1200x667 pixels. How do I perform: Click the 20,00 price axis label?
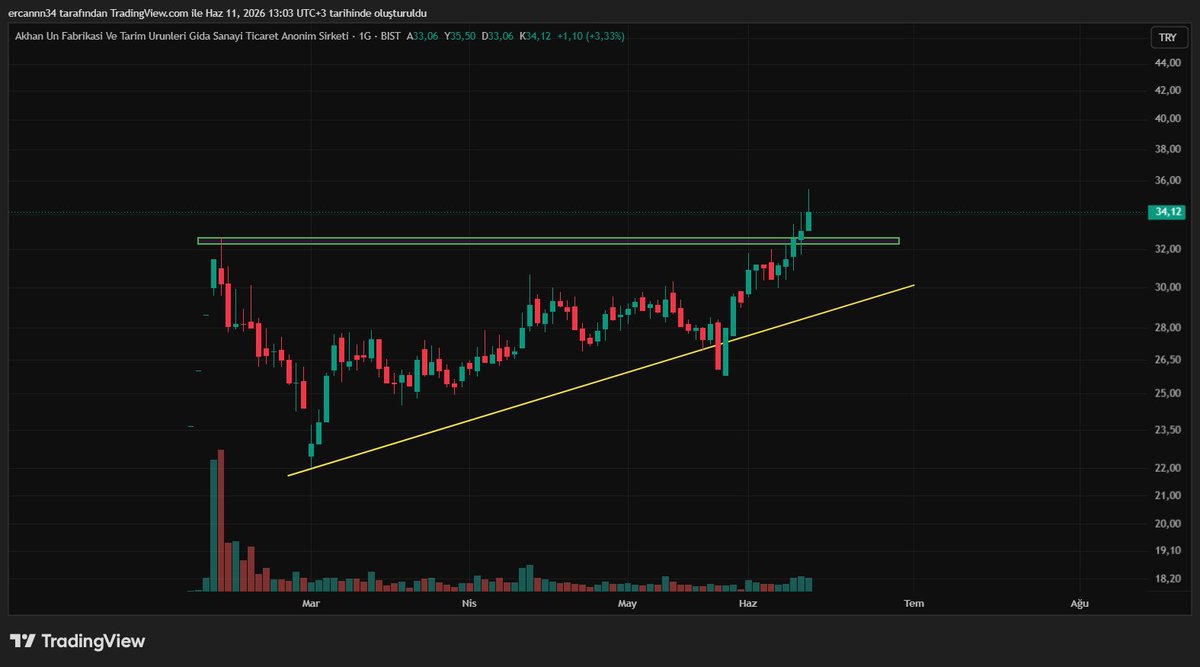click(x=1168, y=523)
